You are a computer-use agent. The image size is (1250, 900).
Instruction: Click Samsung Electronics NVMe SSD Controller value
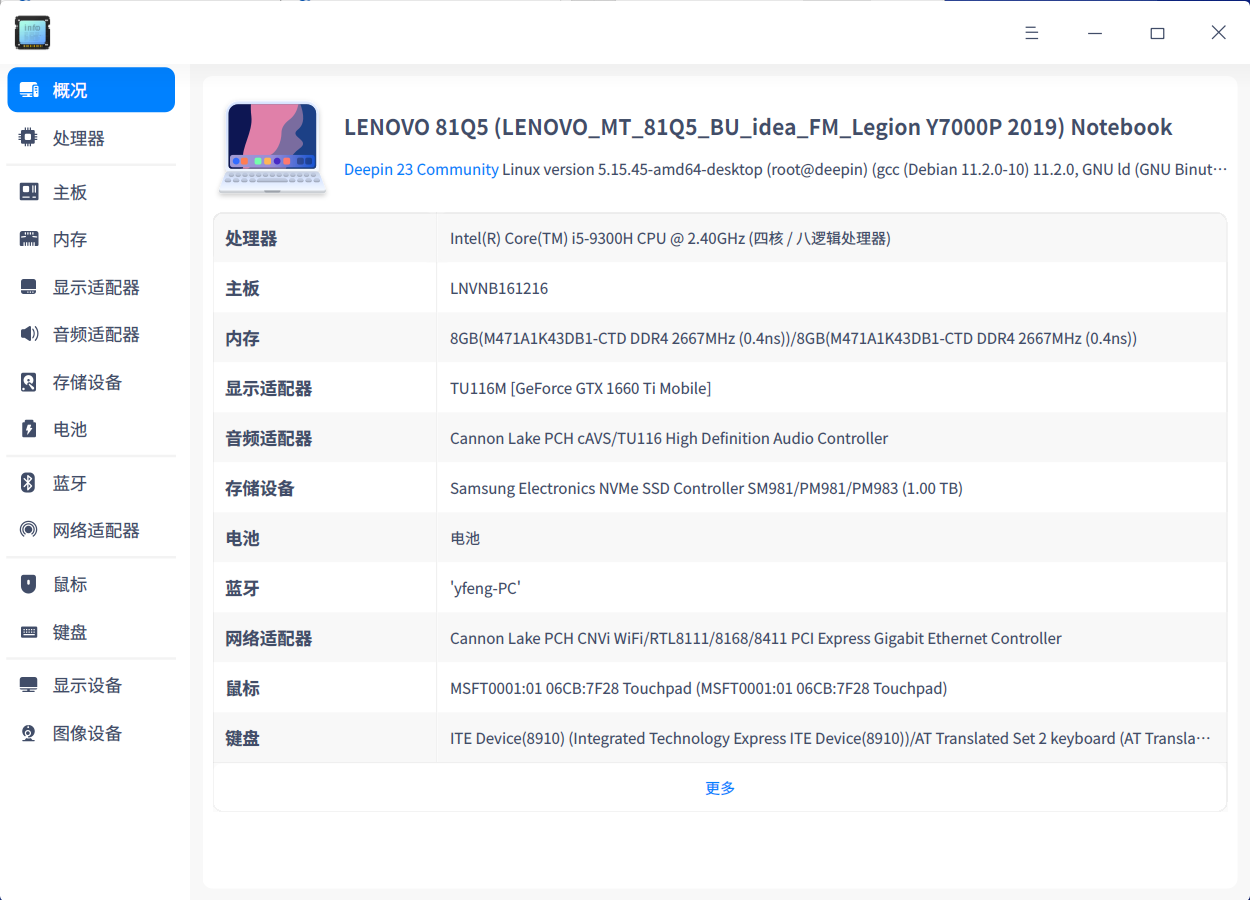[706, 488]
